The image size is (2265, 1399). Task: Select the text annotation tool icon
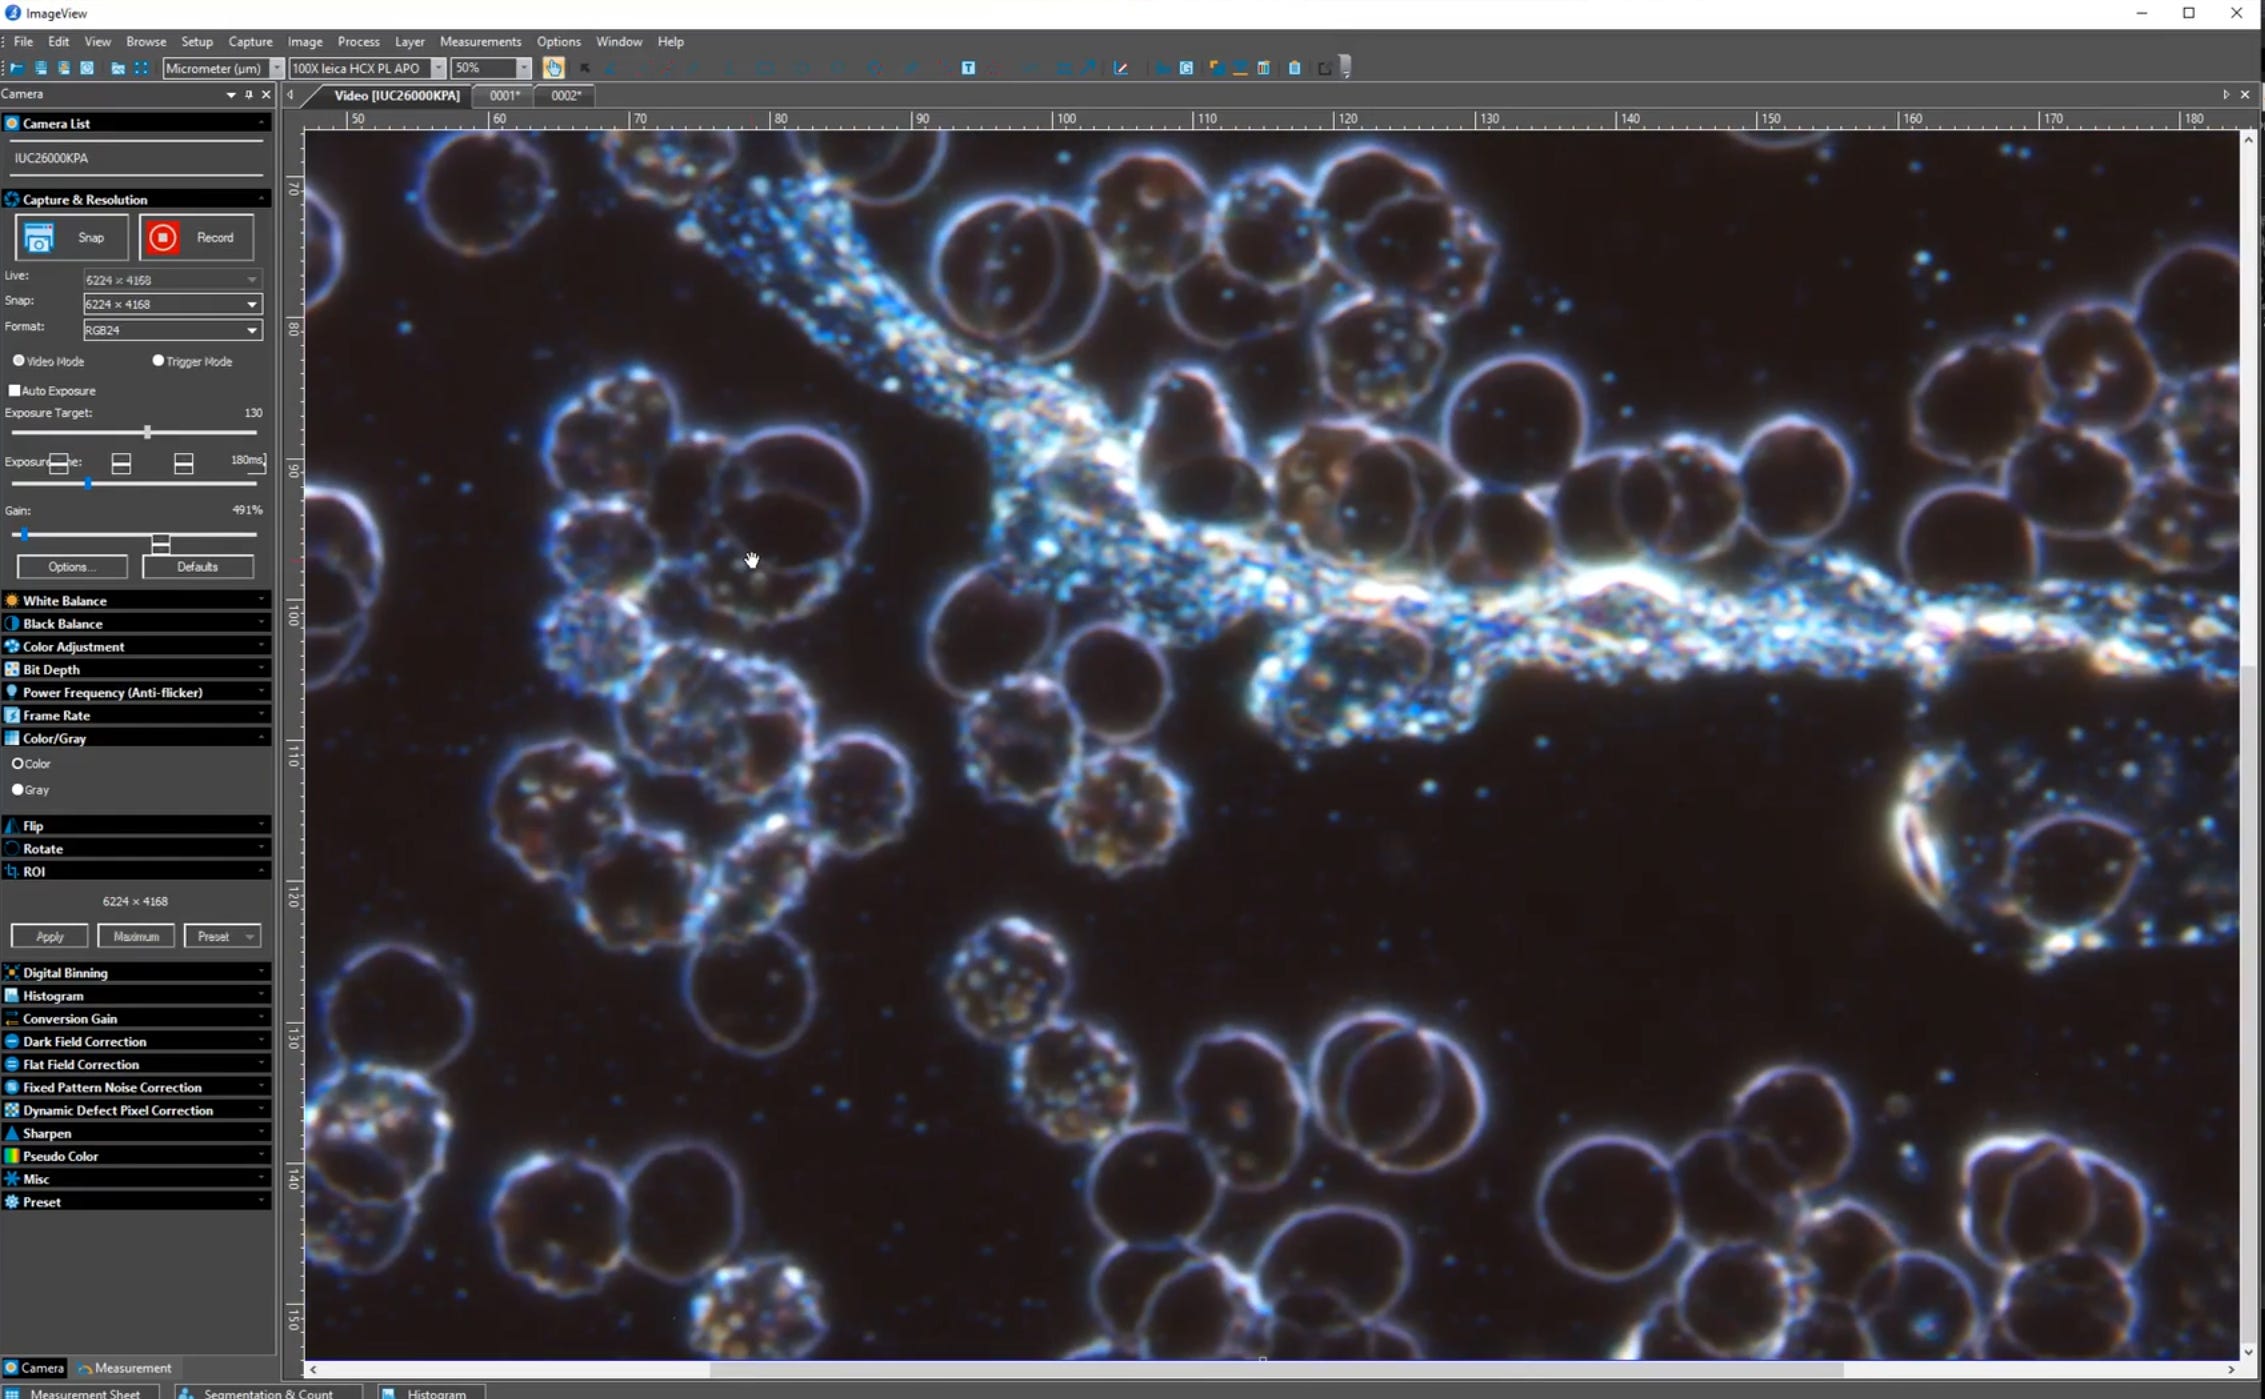[x=968, y=68]
